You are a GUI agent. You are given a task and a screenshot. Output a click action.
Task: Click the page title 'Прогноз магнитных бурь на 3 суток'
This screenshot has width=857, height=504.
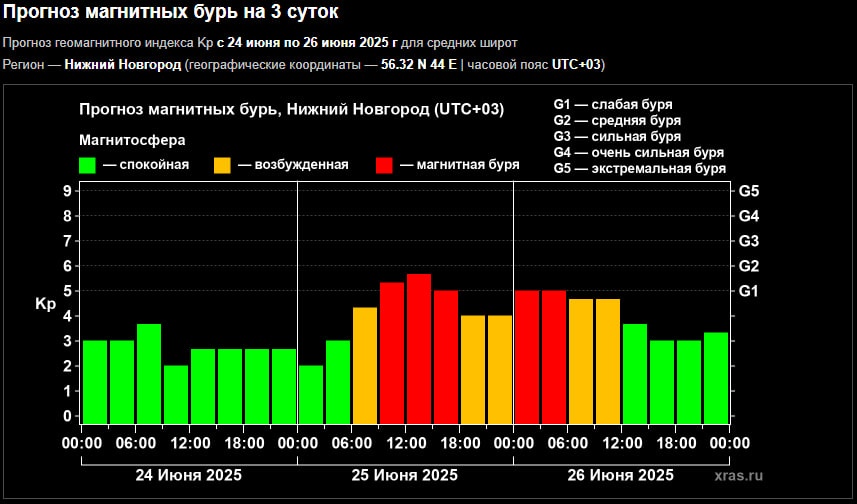170,14
